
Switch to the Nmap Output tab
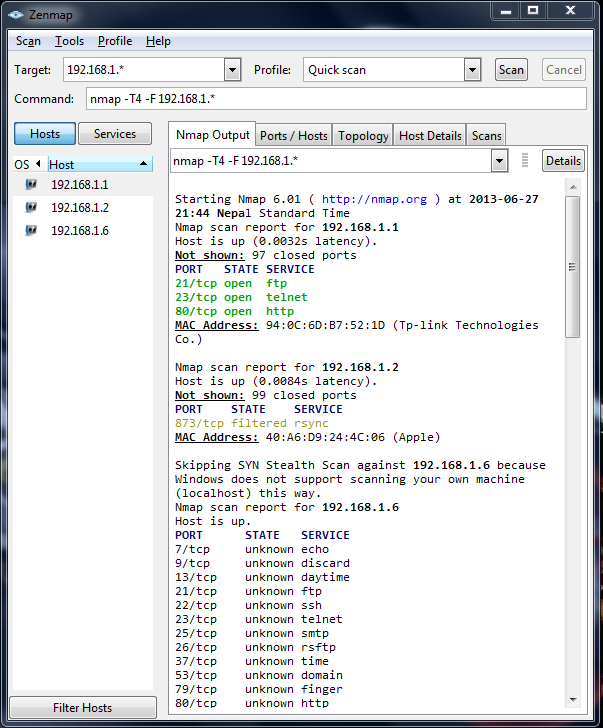tap(212, 135)
